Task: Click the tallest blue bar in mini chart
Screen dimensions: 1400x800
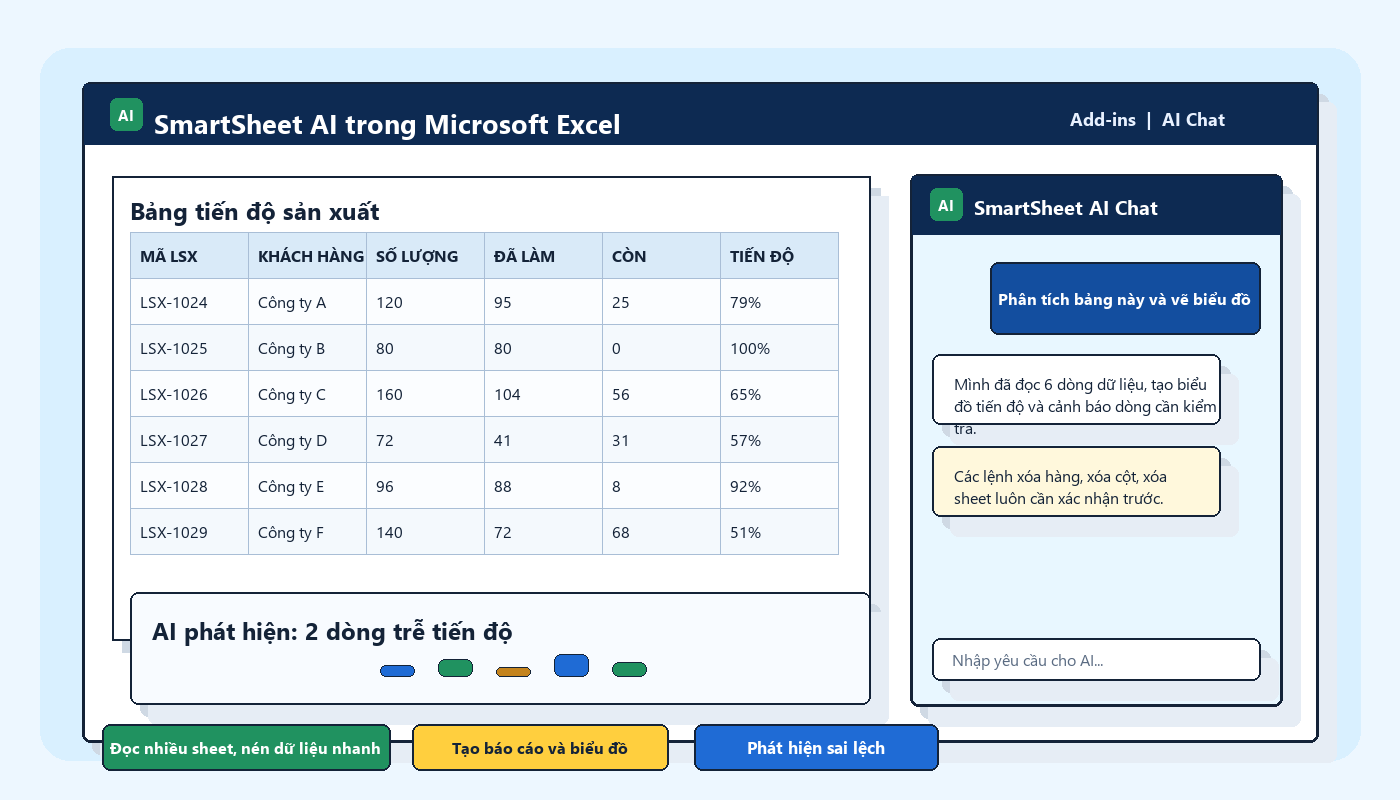Action: [x=571, y=666]
